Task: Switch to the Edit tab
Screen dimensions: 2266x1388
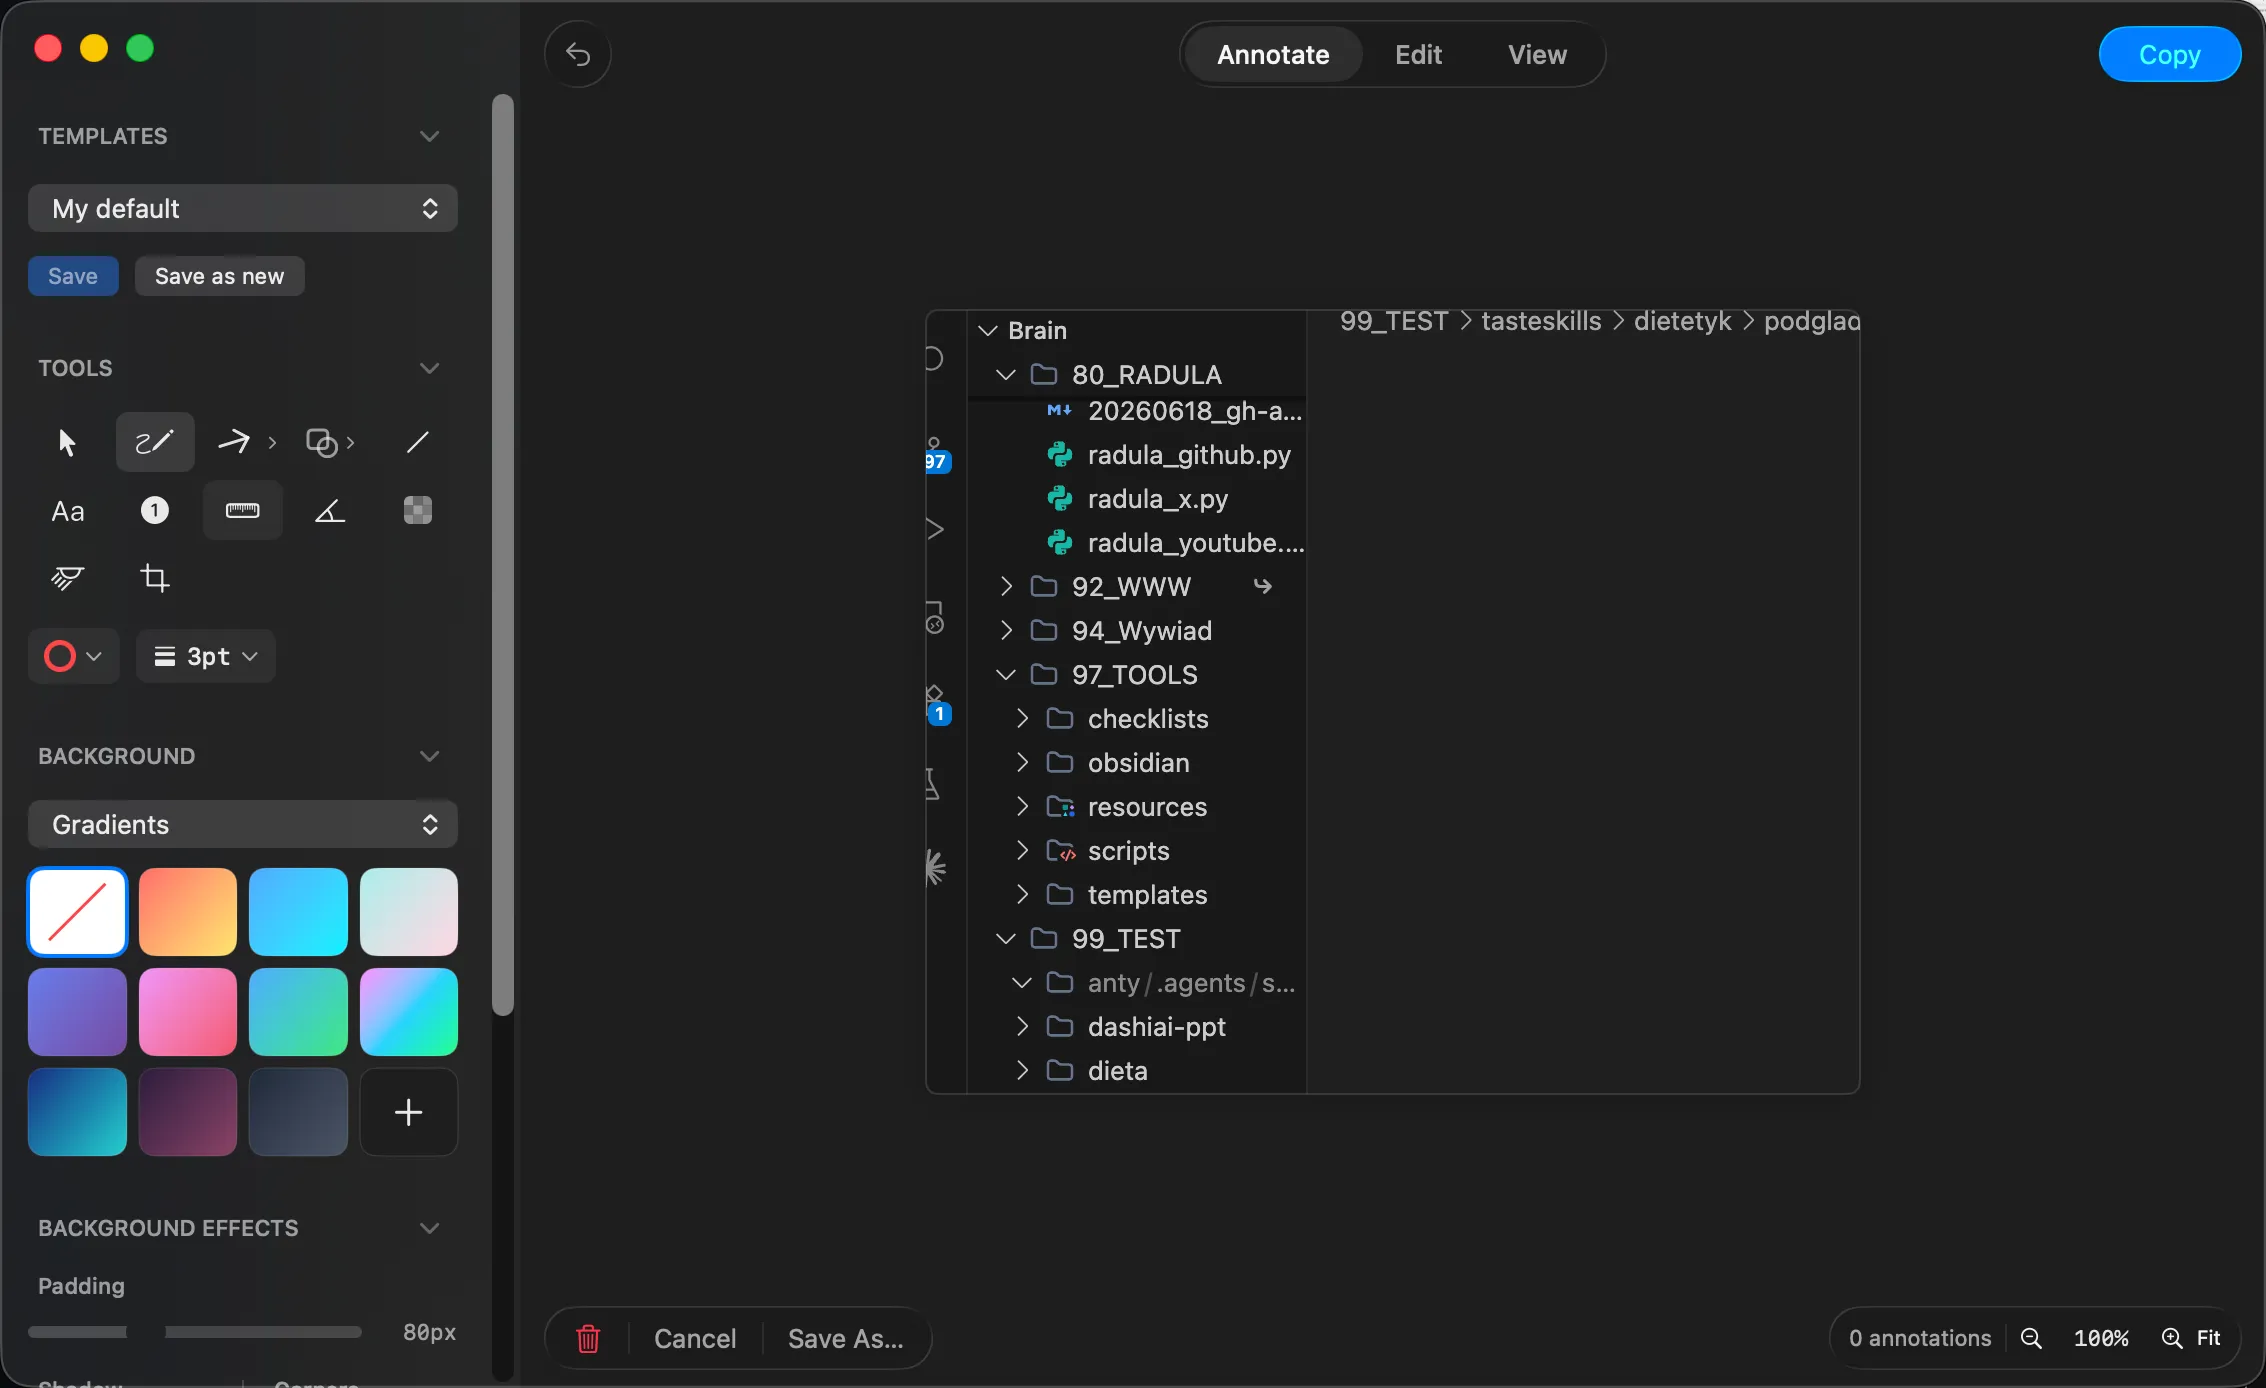Action: [x=1418, y=54]
